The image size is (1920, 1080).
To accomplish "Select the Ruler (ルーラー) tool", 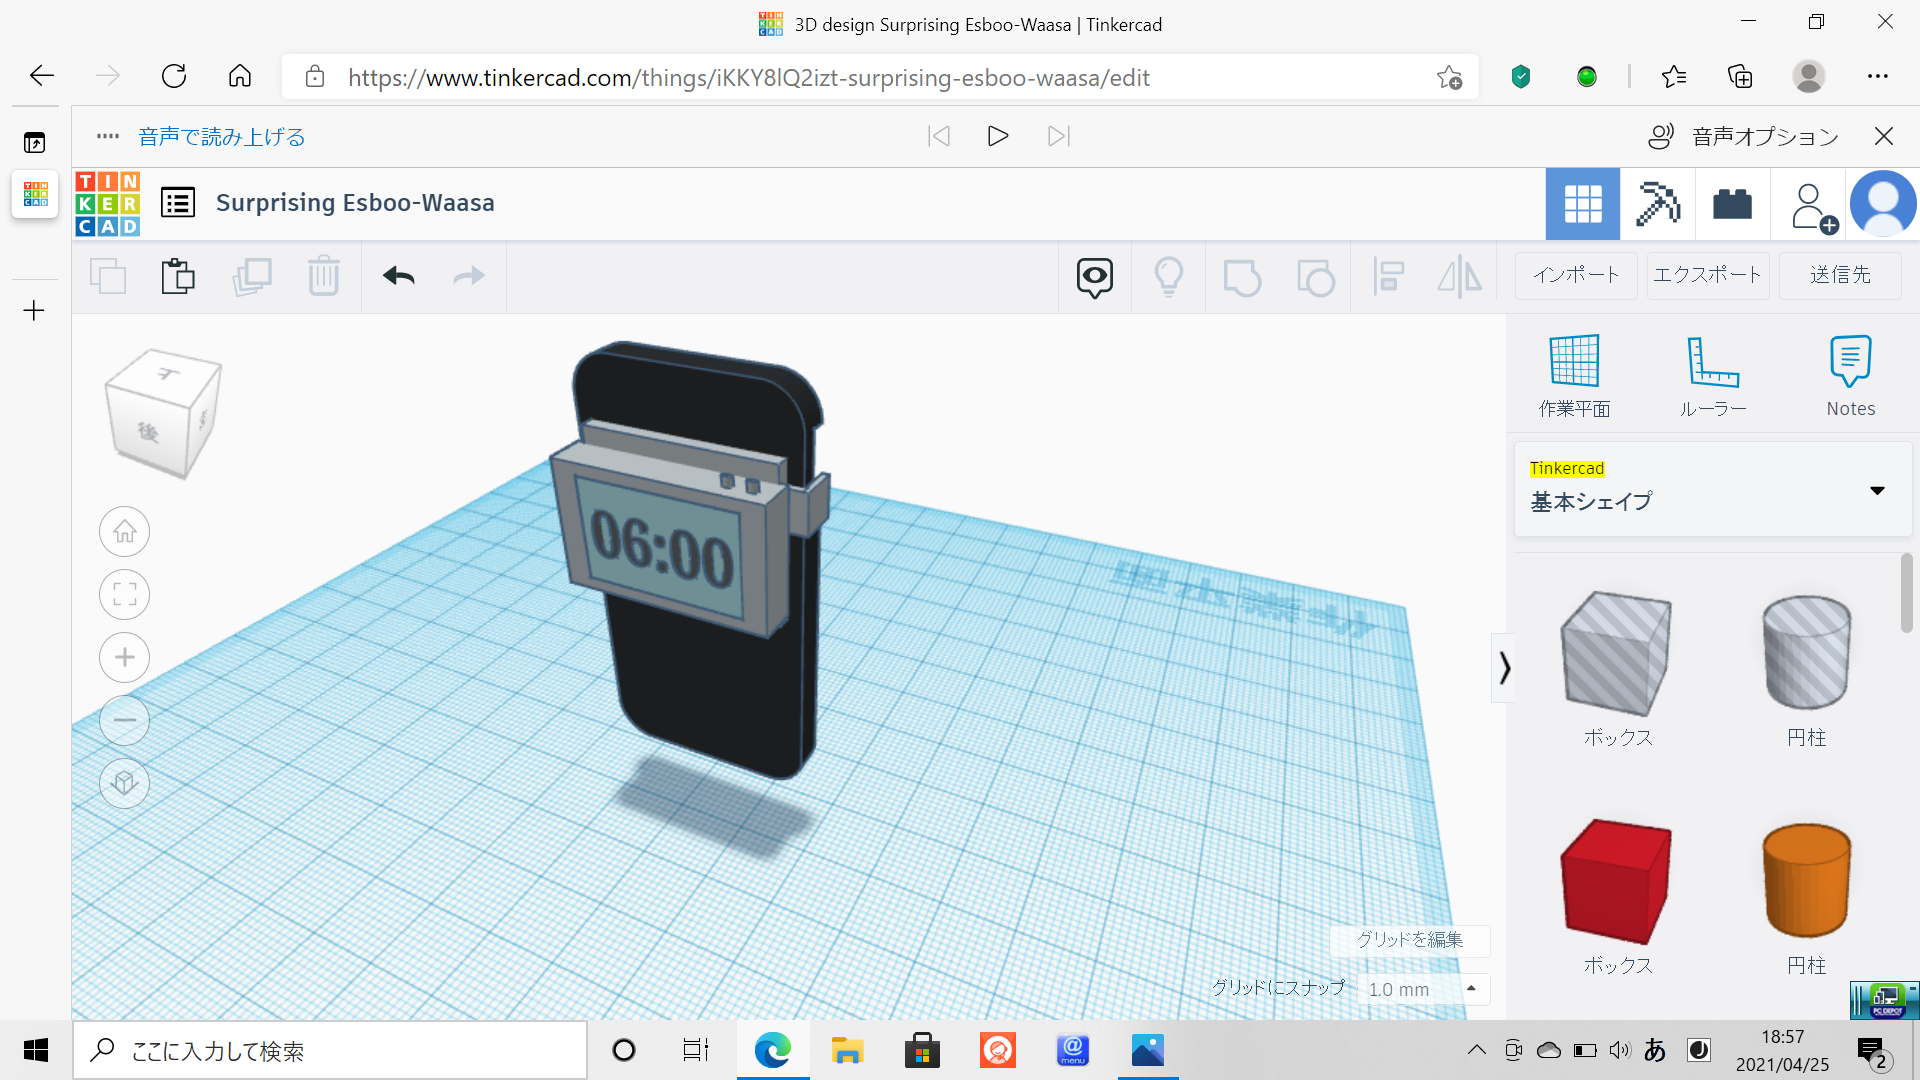I will [1712, 376].
